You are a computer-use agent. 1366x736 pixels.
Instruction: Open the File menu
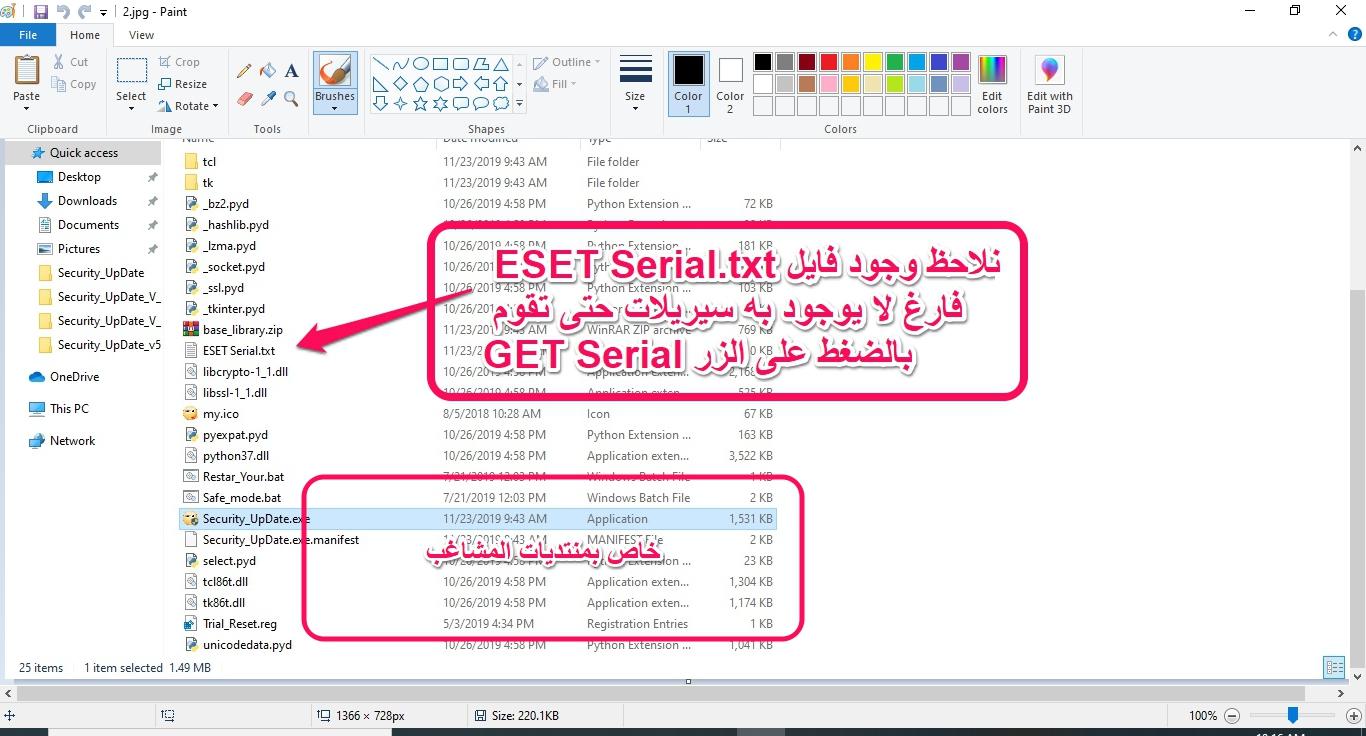[28, 35]
